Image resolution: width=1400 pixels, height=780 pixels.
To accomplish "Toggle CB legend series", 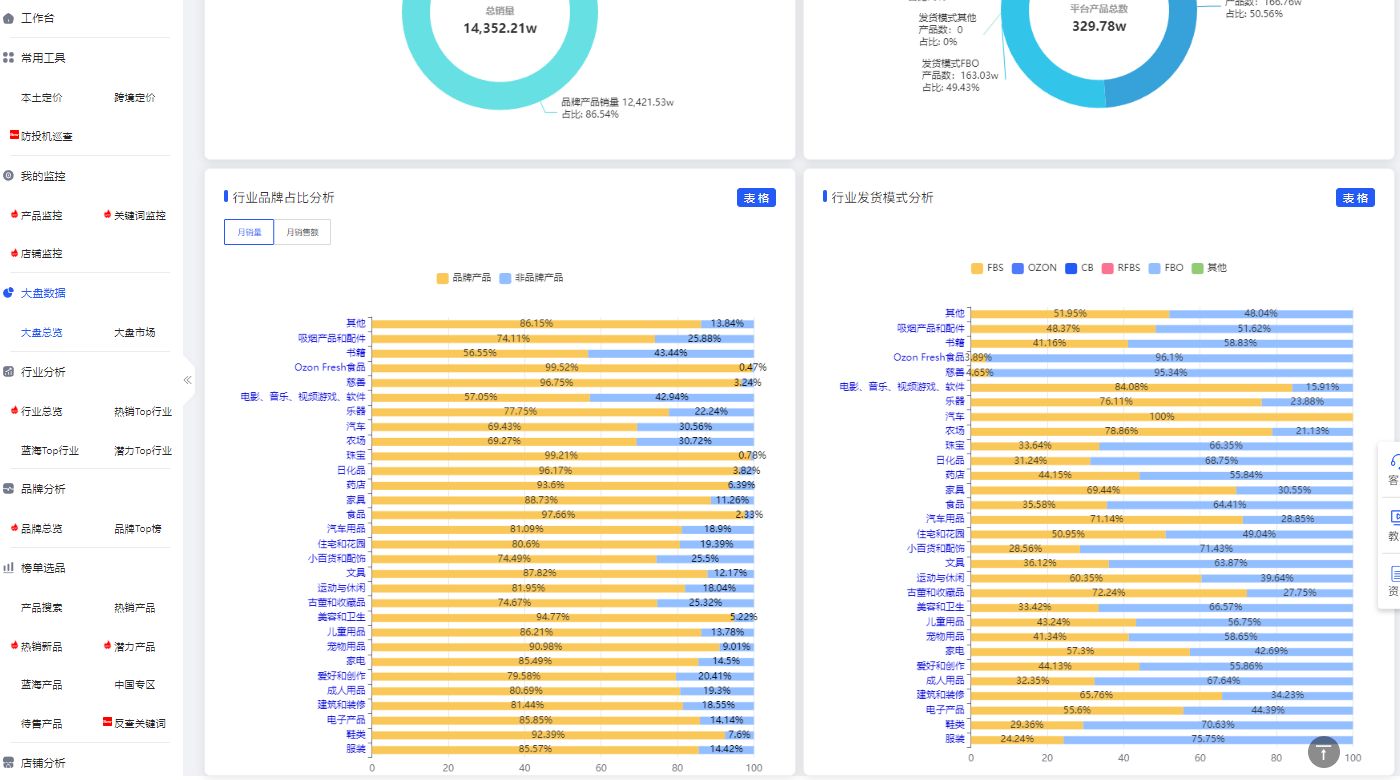I will pyautogui.click(x=1080, y=268).
